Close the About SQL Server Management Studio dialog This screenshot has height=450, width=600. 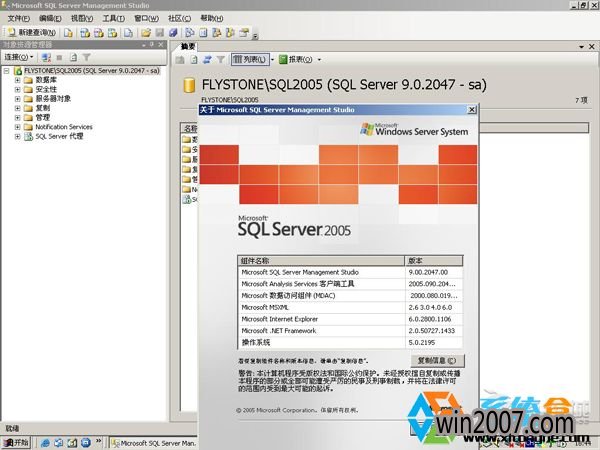point(472,110)
